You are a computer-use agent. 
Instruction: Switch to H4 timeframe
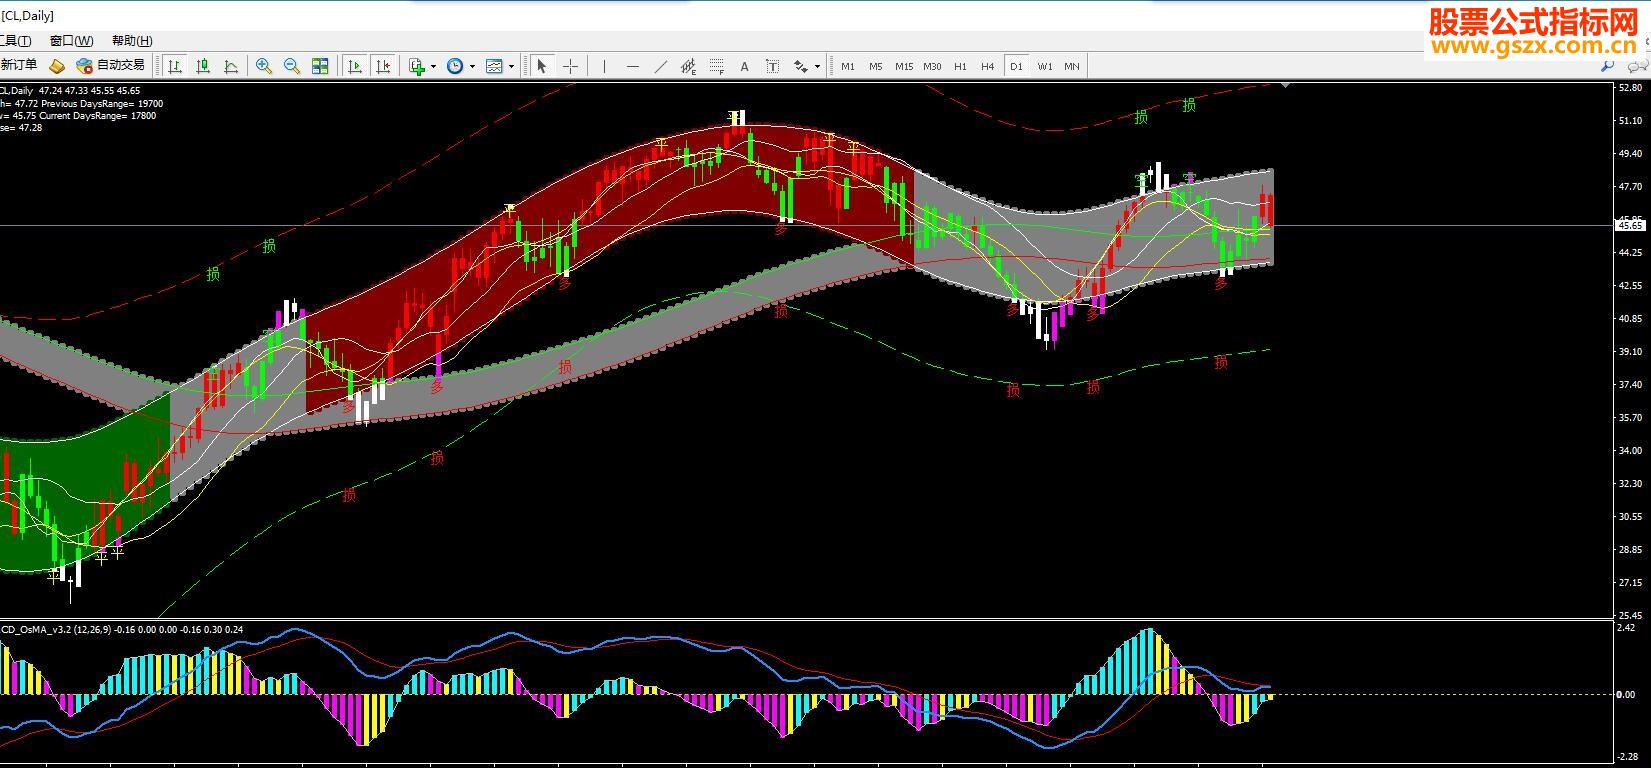(988, 66)
